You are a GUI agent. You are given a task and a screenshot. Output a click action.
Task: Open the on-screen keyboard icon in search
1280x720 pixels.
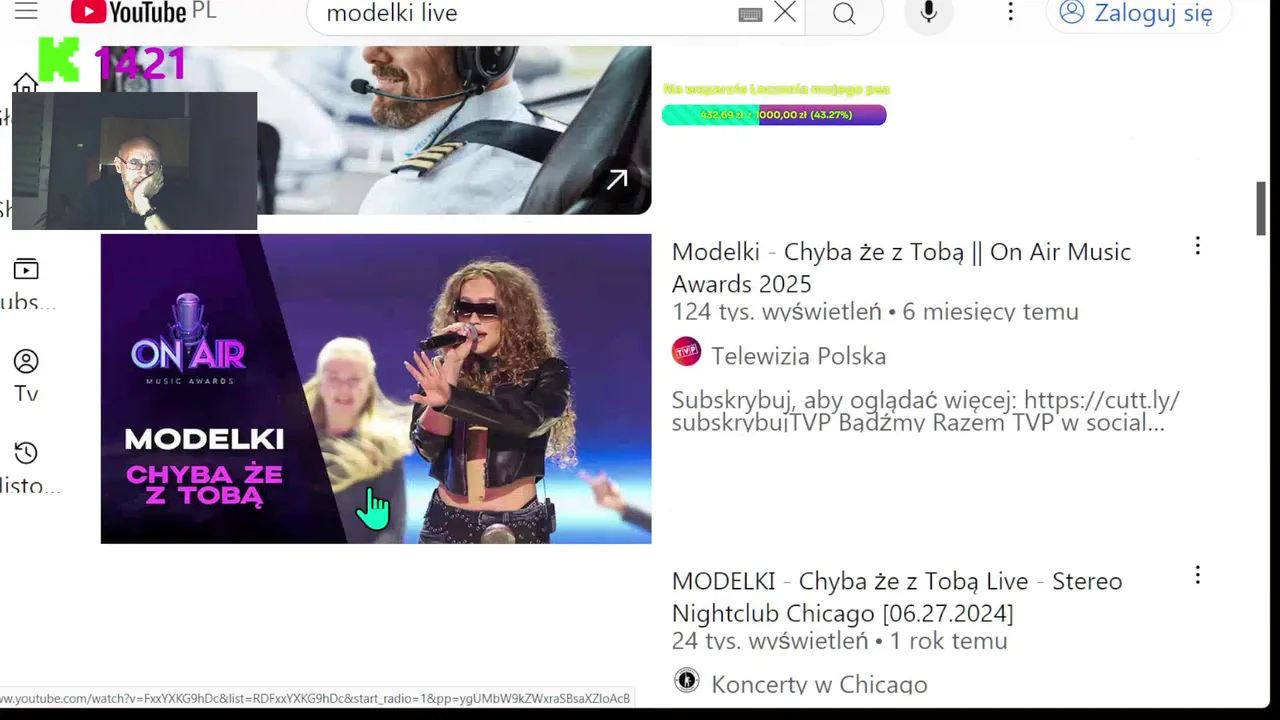click(x=750, y=14)
